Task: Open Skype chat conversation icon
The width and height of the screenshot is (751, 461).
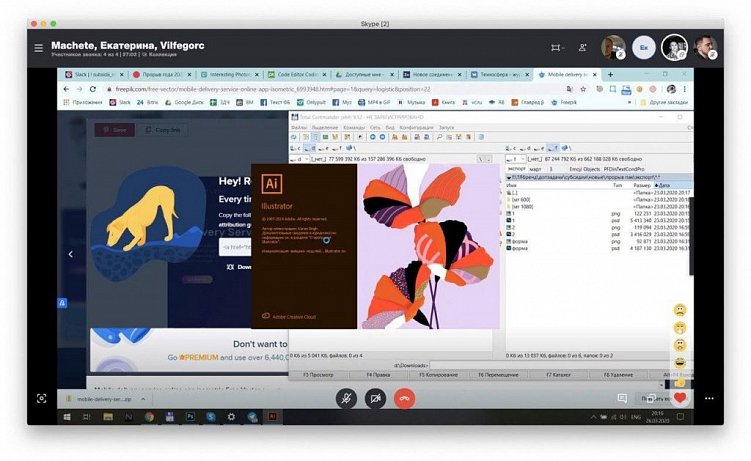Action: point(622,398)
